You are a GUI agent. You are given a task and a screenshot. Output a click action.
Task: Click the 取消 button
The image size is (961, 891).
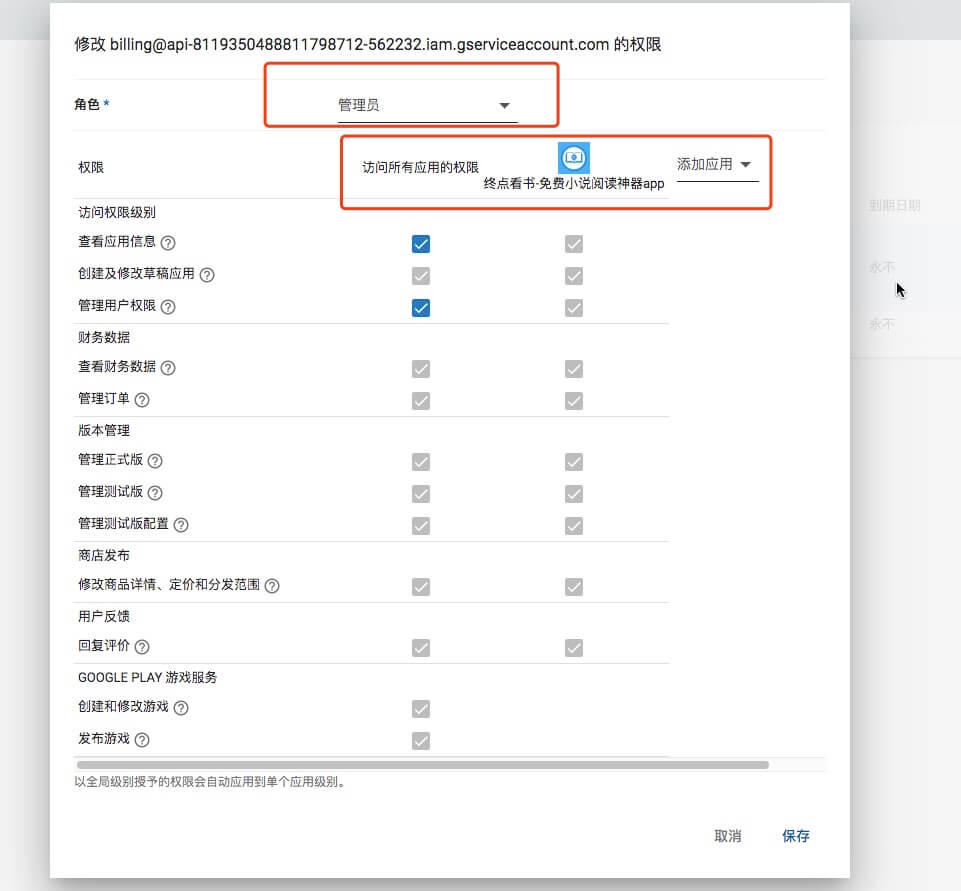[x=727, y=836]
